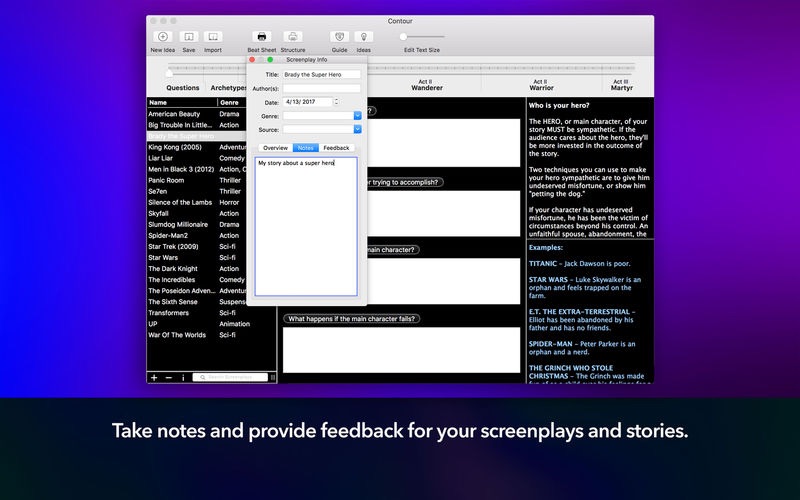800x500 pixels.
Task: Click the Structure print icon
Action: click(293, 37)
